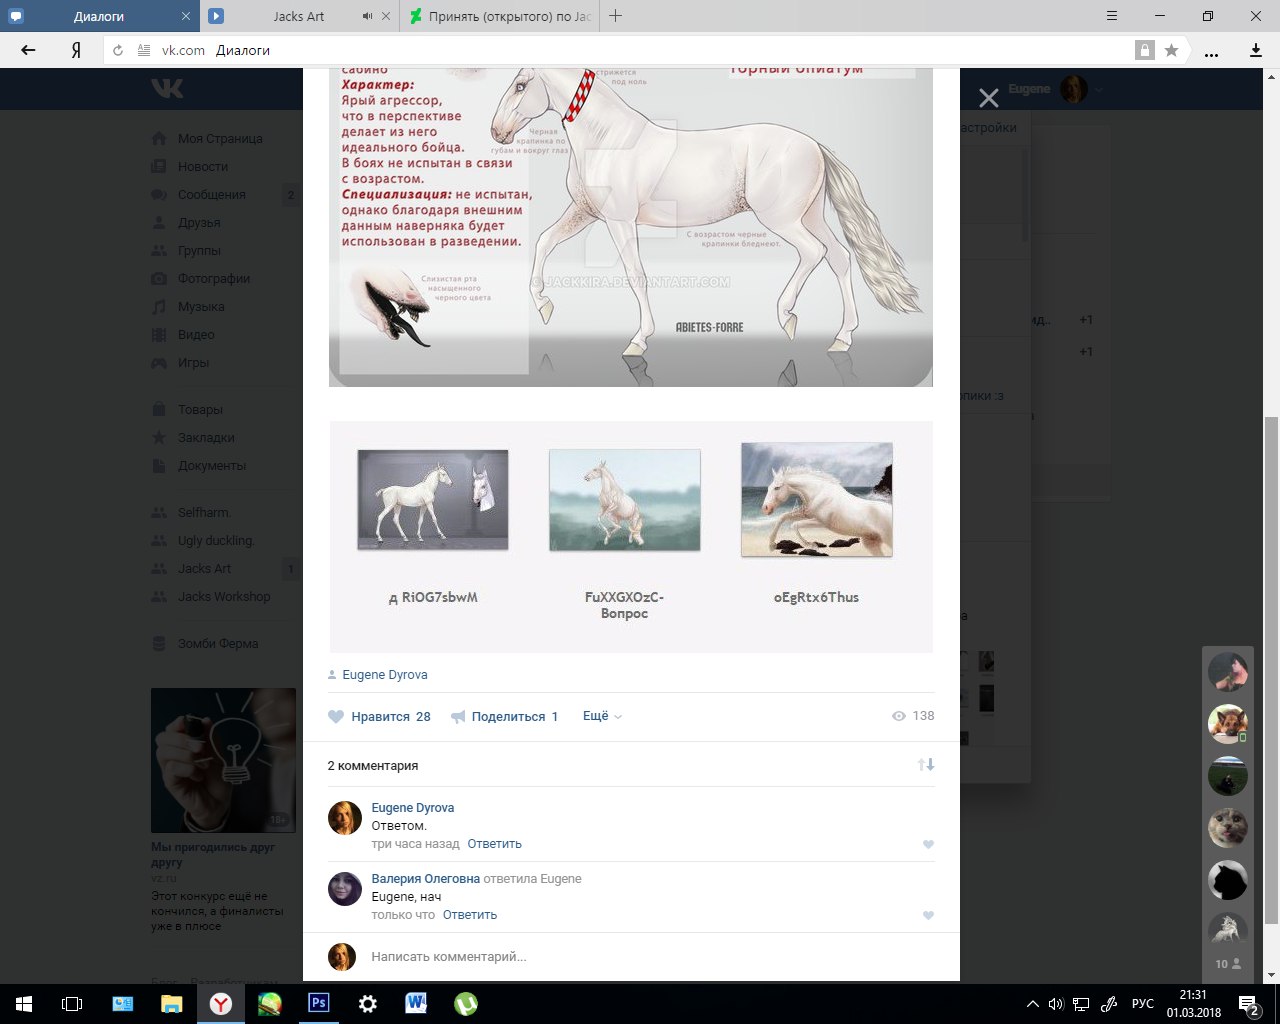Expand the Ещё dropdown menu
The height and width of the screenshot is (1024, 1280).
point(602,716)
